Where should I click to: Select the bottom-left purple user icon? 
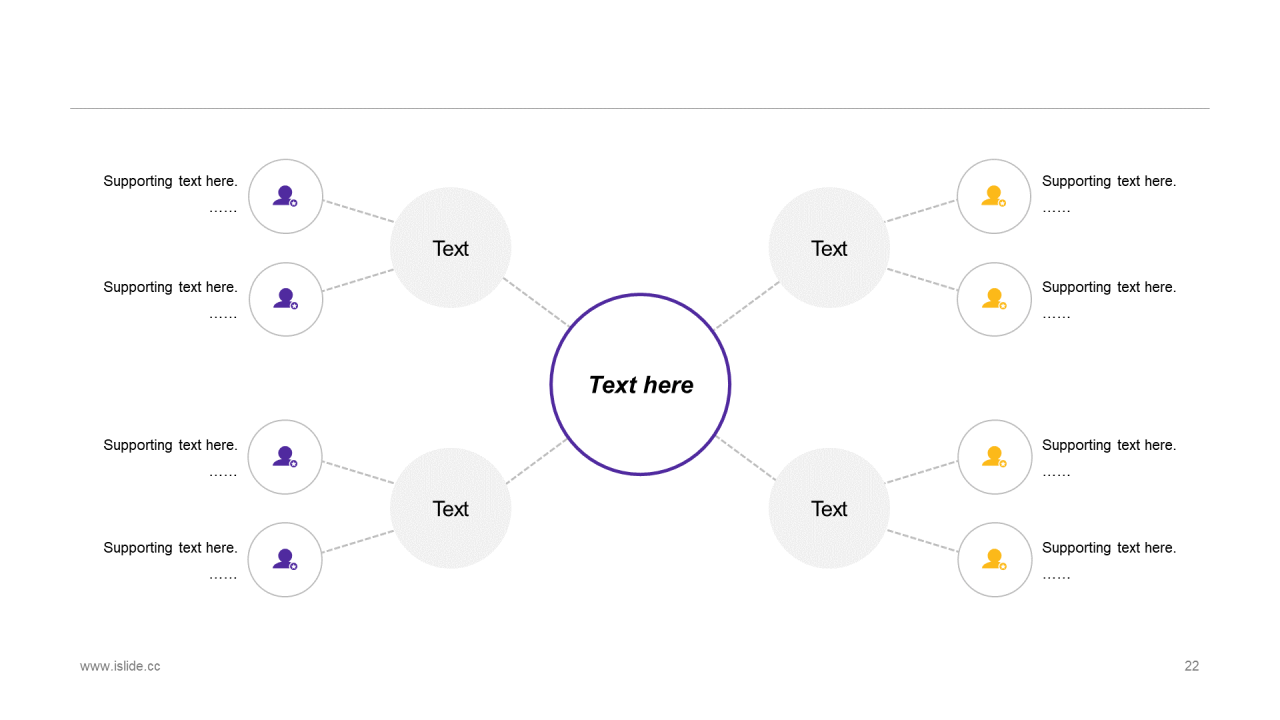[286, 560]
